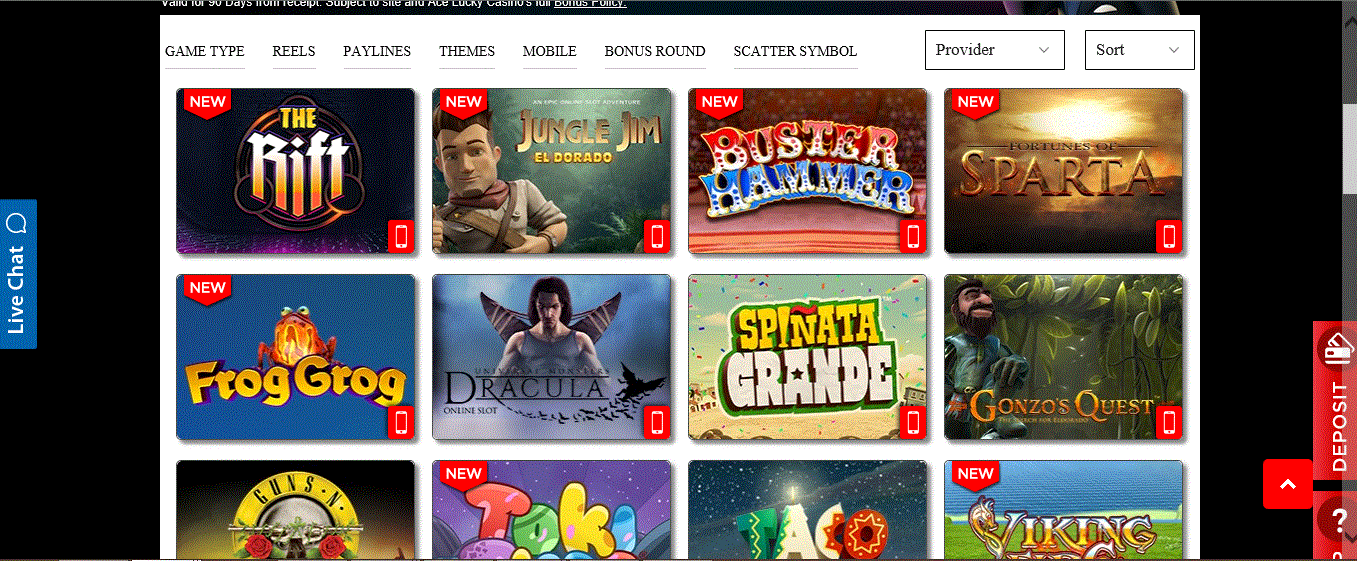This screenshot has height=561, width=1357.
Task: Open the Live Chat side tab
Action: pyautogui.click(x=18, y=274)
